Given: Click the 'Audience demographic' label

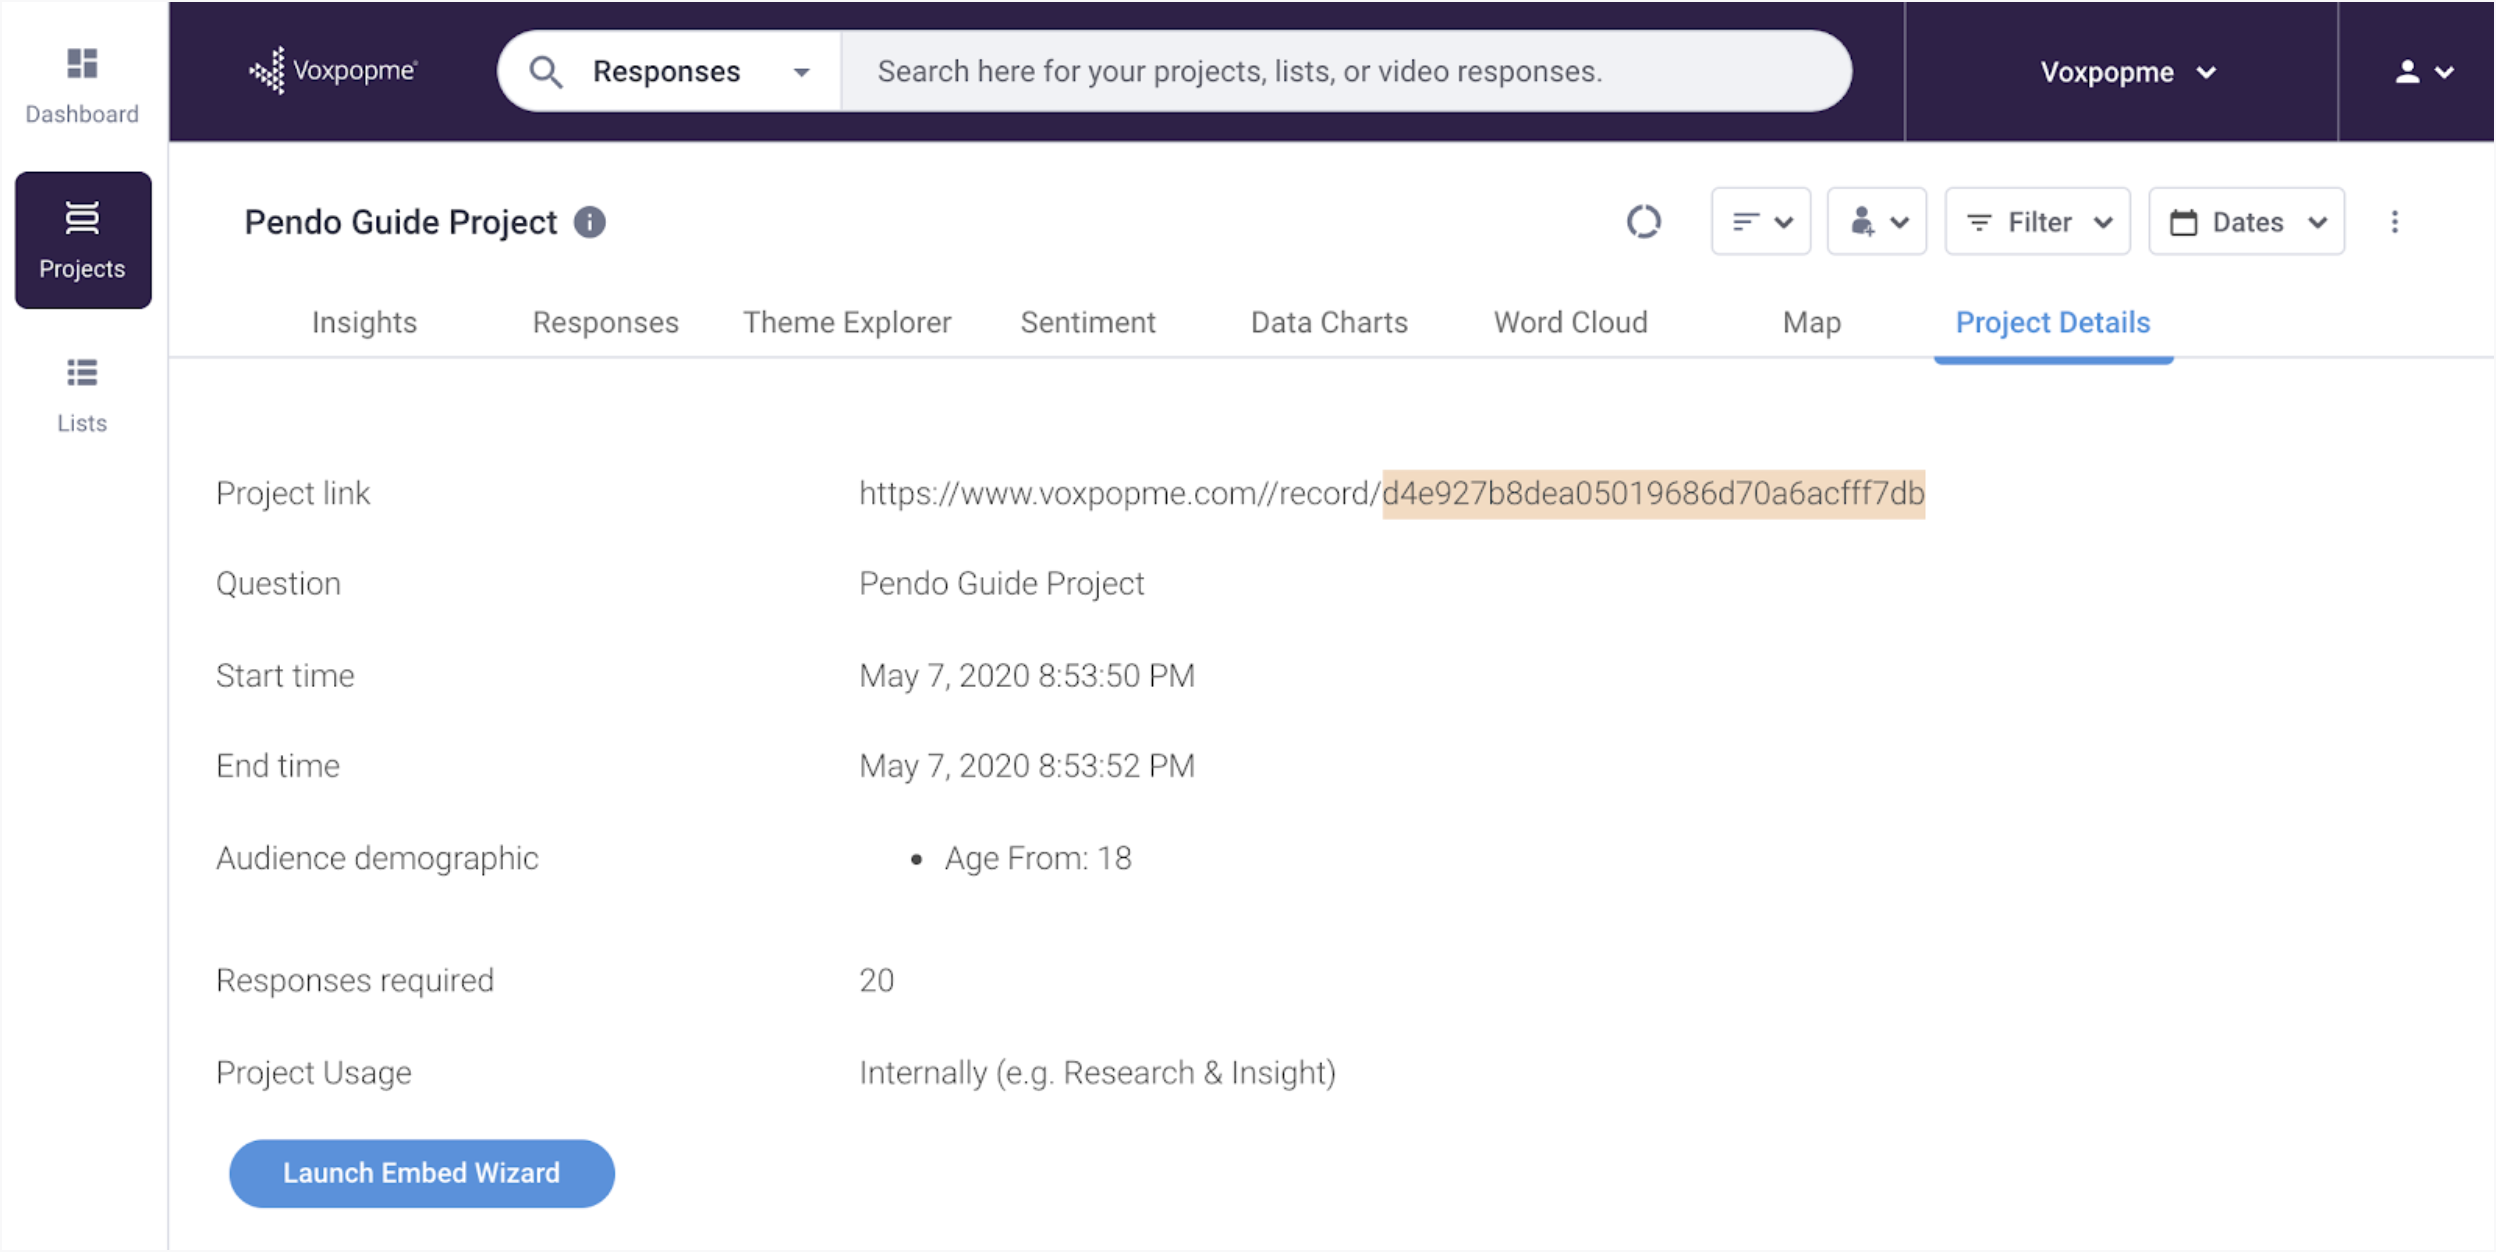Looking at the screenshot, I should tap(377, 858).
